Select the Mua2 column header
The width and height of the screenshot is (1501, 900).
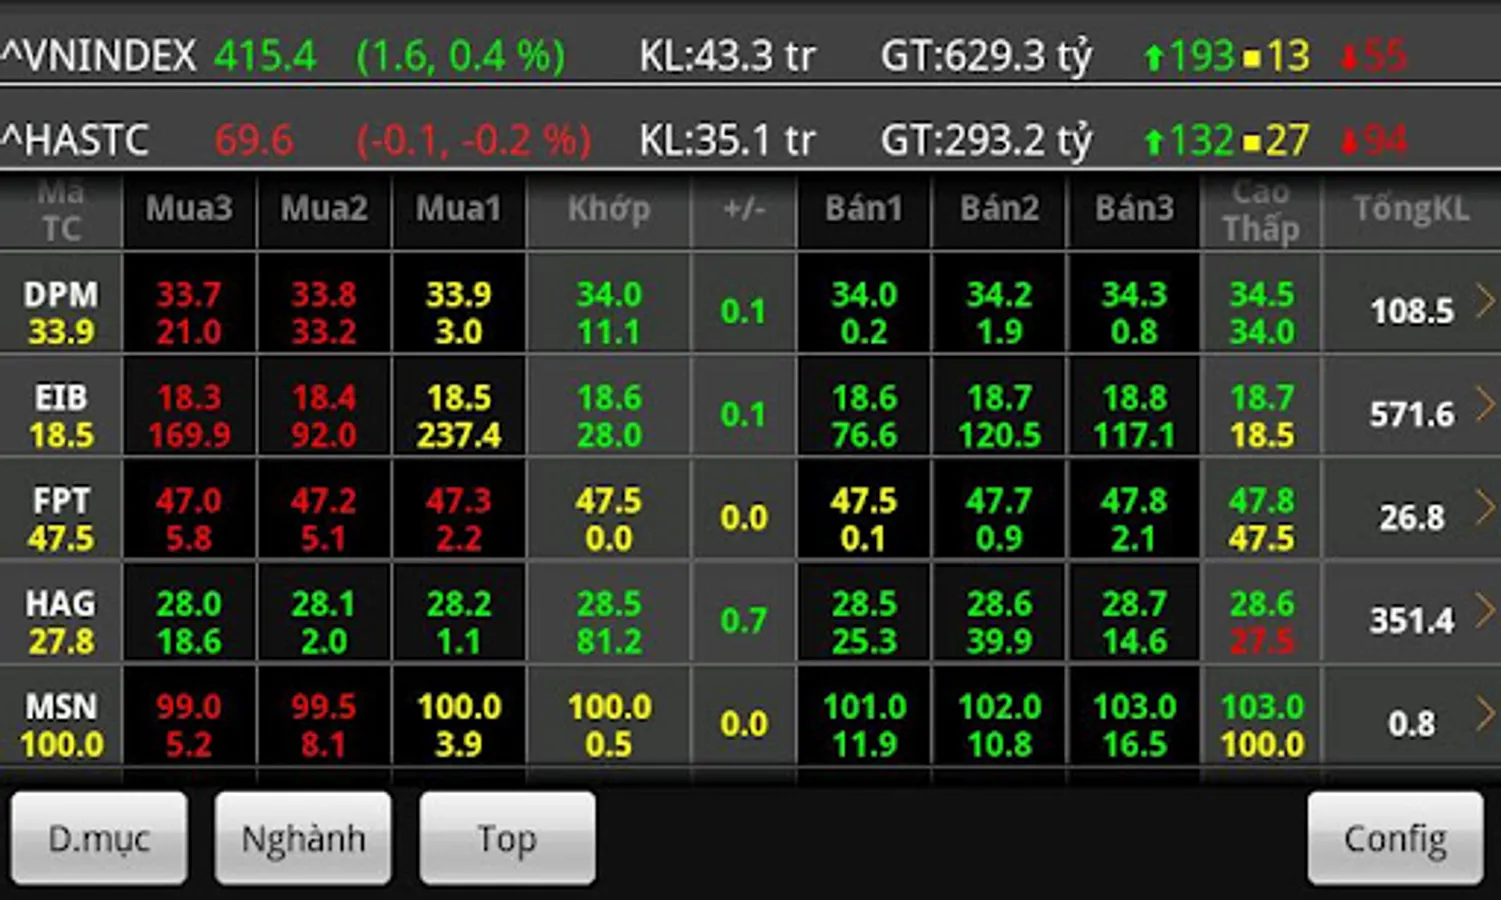click(x=324, y=210)
